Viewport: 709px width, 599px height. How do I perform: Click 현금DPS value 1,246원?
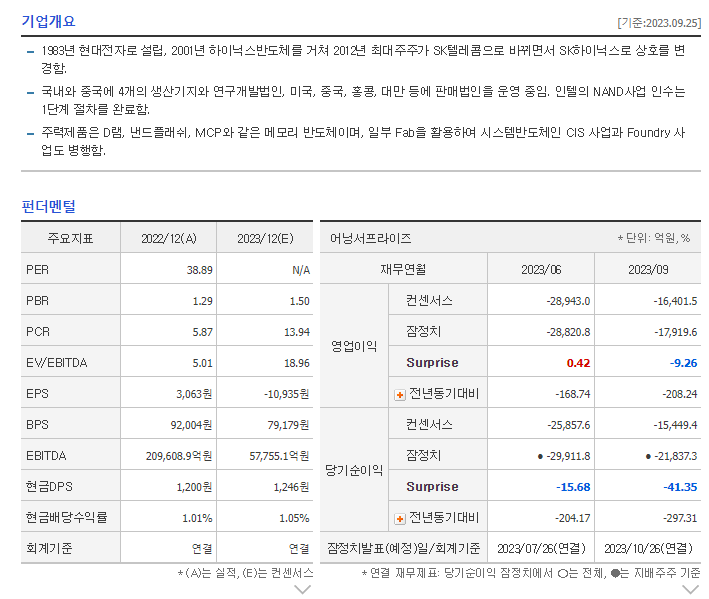click(291, 487)
